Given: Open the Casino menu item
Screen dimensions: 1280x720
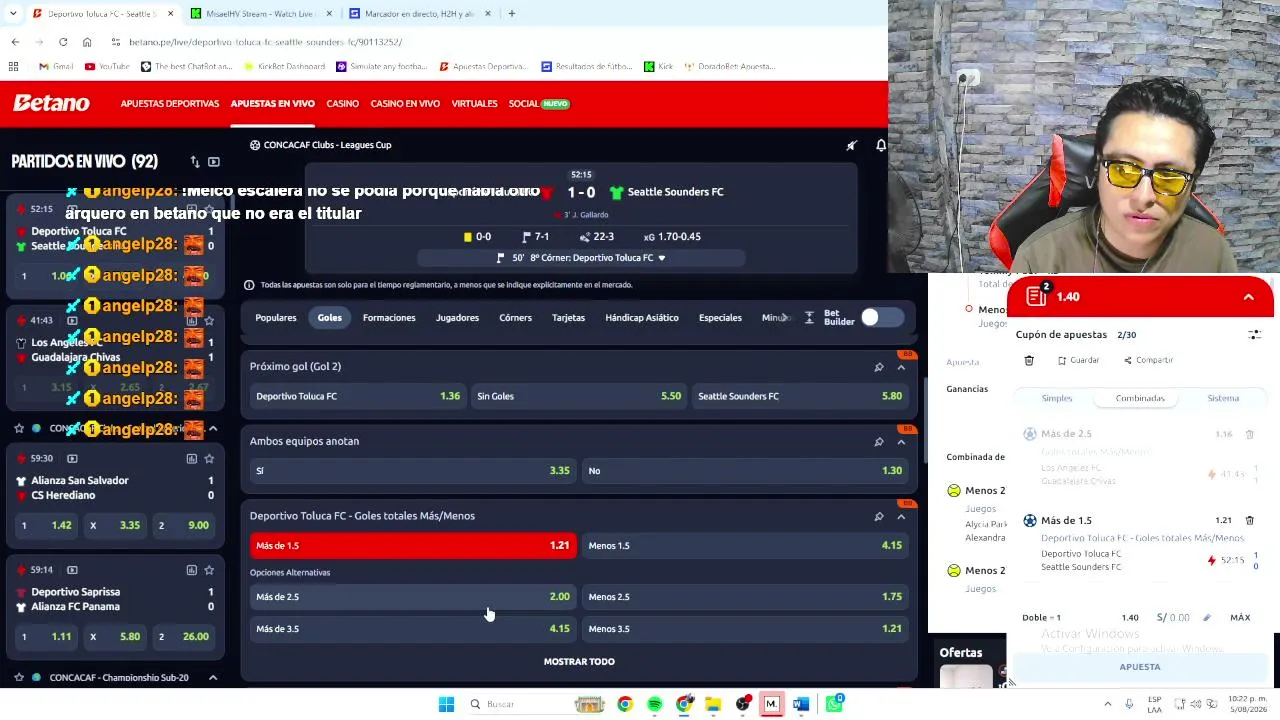Looking at the screenshot, I should coord(342,104).
